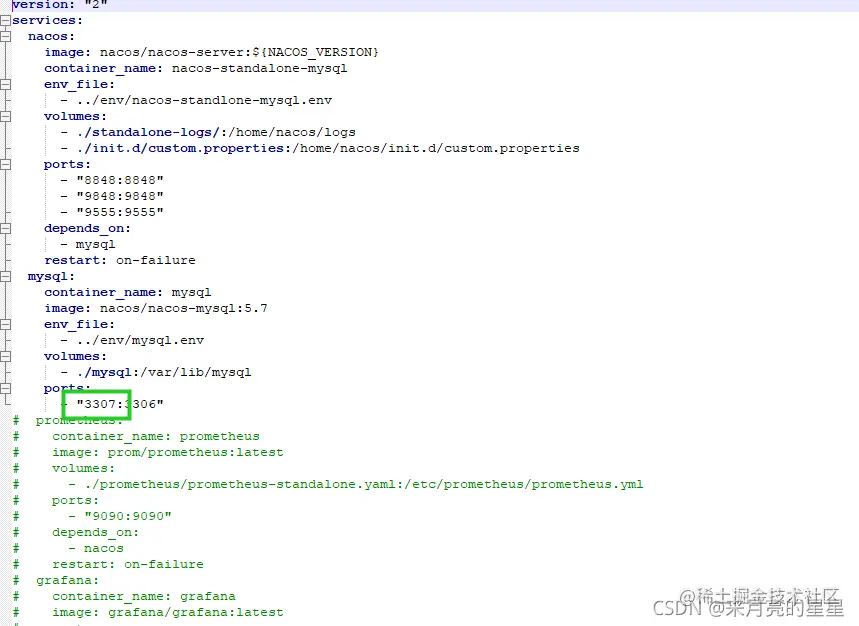Click the 'nacos:' service key text
859x626 pixels.
pos(51,36)
